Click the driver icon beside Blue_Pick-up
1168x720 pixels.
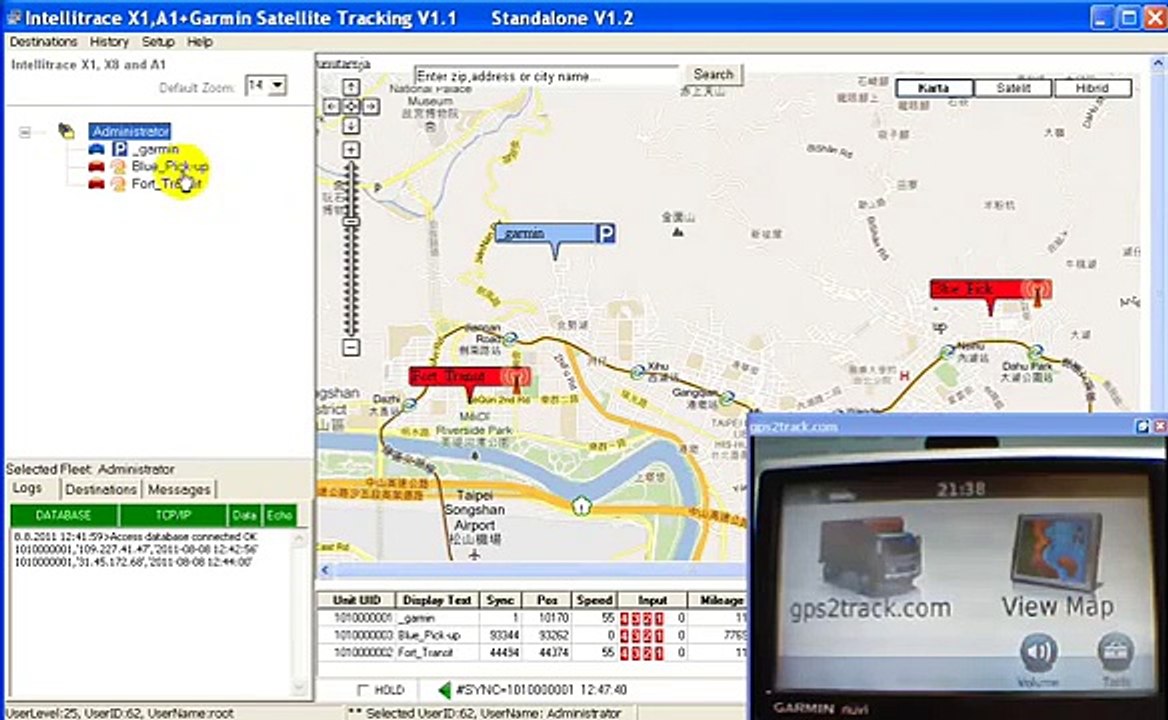tap(118, 166)
